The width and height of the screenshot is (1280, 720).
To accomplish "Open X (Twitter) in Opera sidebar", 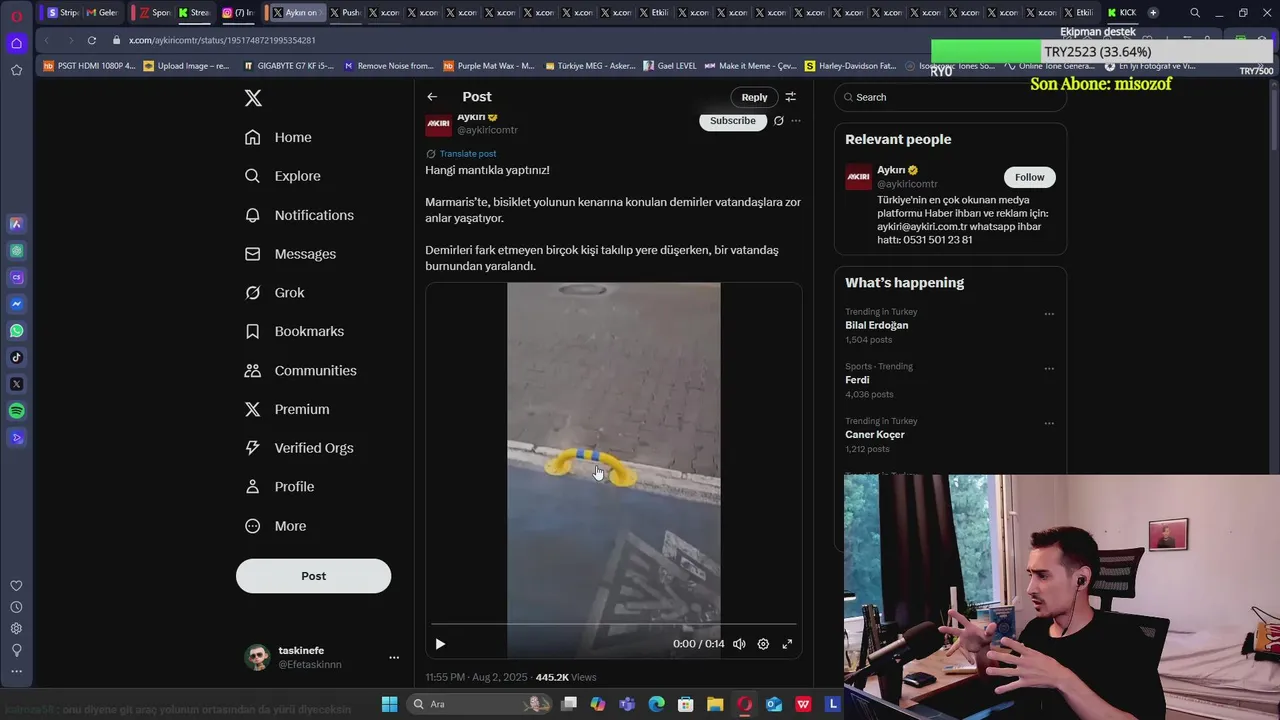I will pyautogui.click(x=16, y=384).
